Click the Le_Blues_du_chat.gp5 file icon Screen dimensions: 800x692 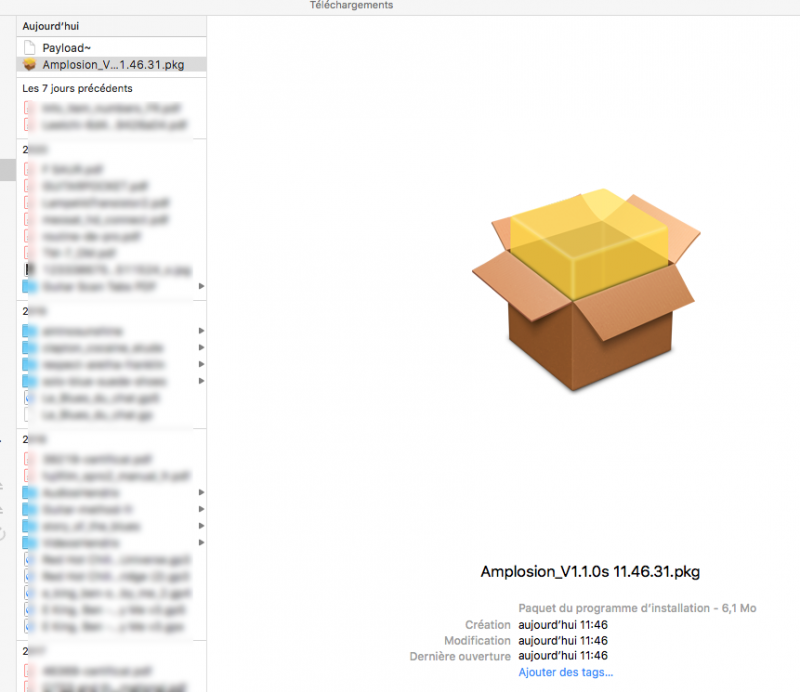29,397
